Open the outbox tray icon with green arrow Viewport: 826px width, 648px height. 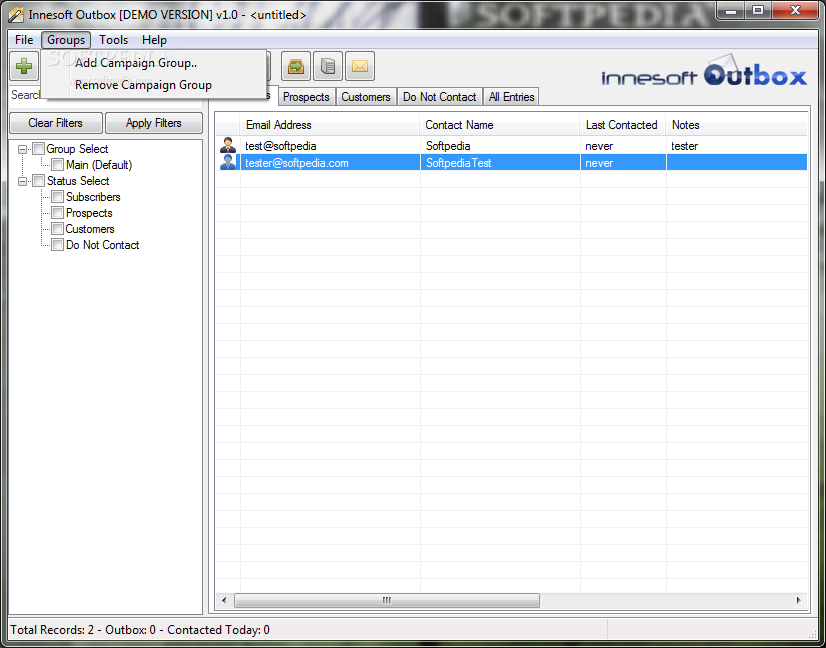296,66
